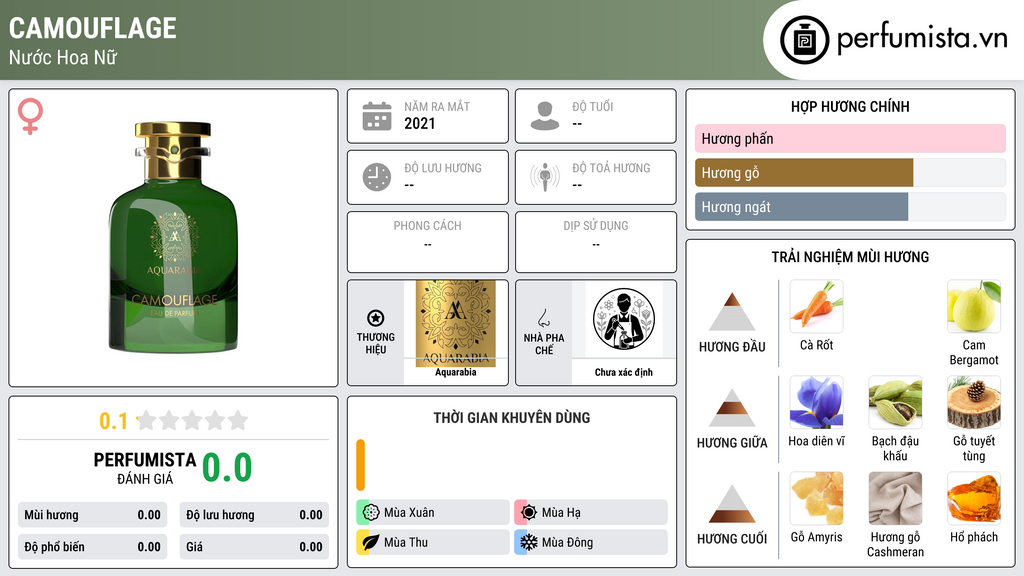The width and height of the screenshot is (1024, 576).
Task: Click the Hợp hương chính heading
Action: [850, 106]
